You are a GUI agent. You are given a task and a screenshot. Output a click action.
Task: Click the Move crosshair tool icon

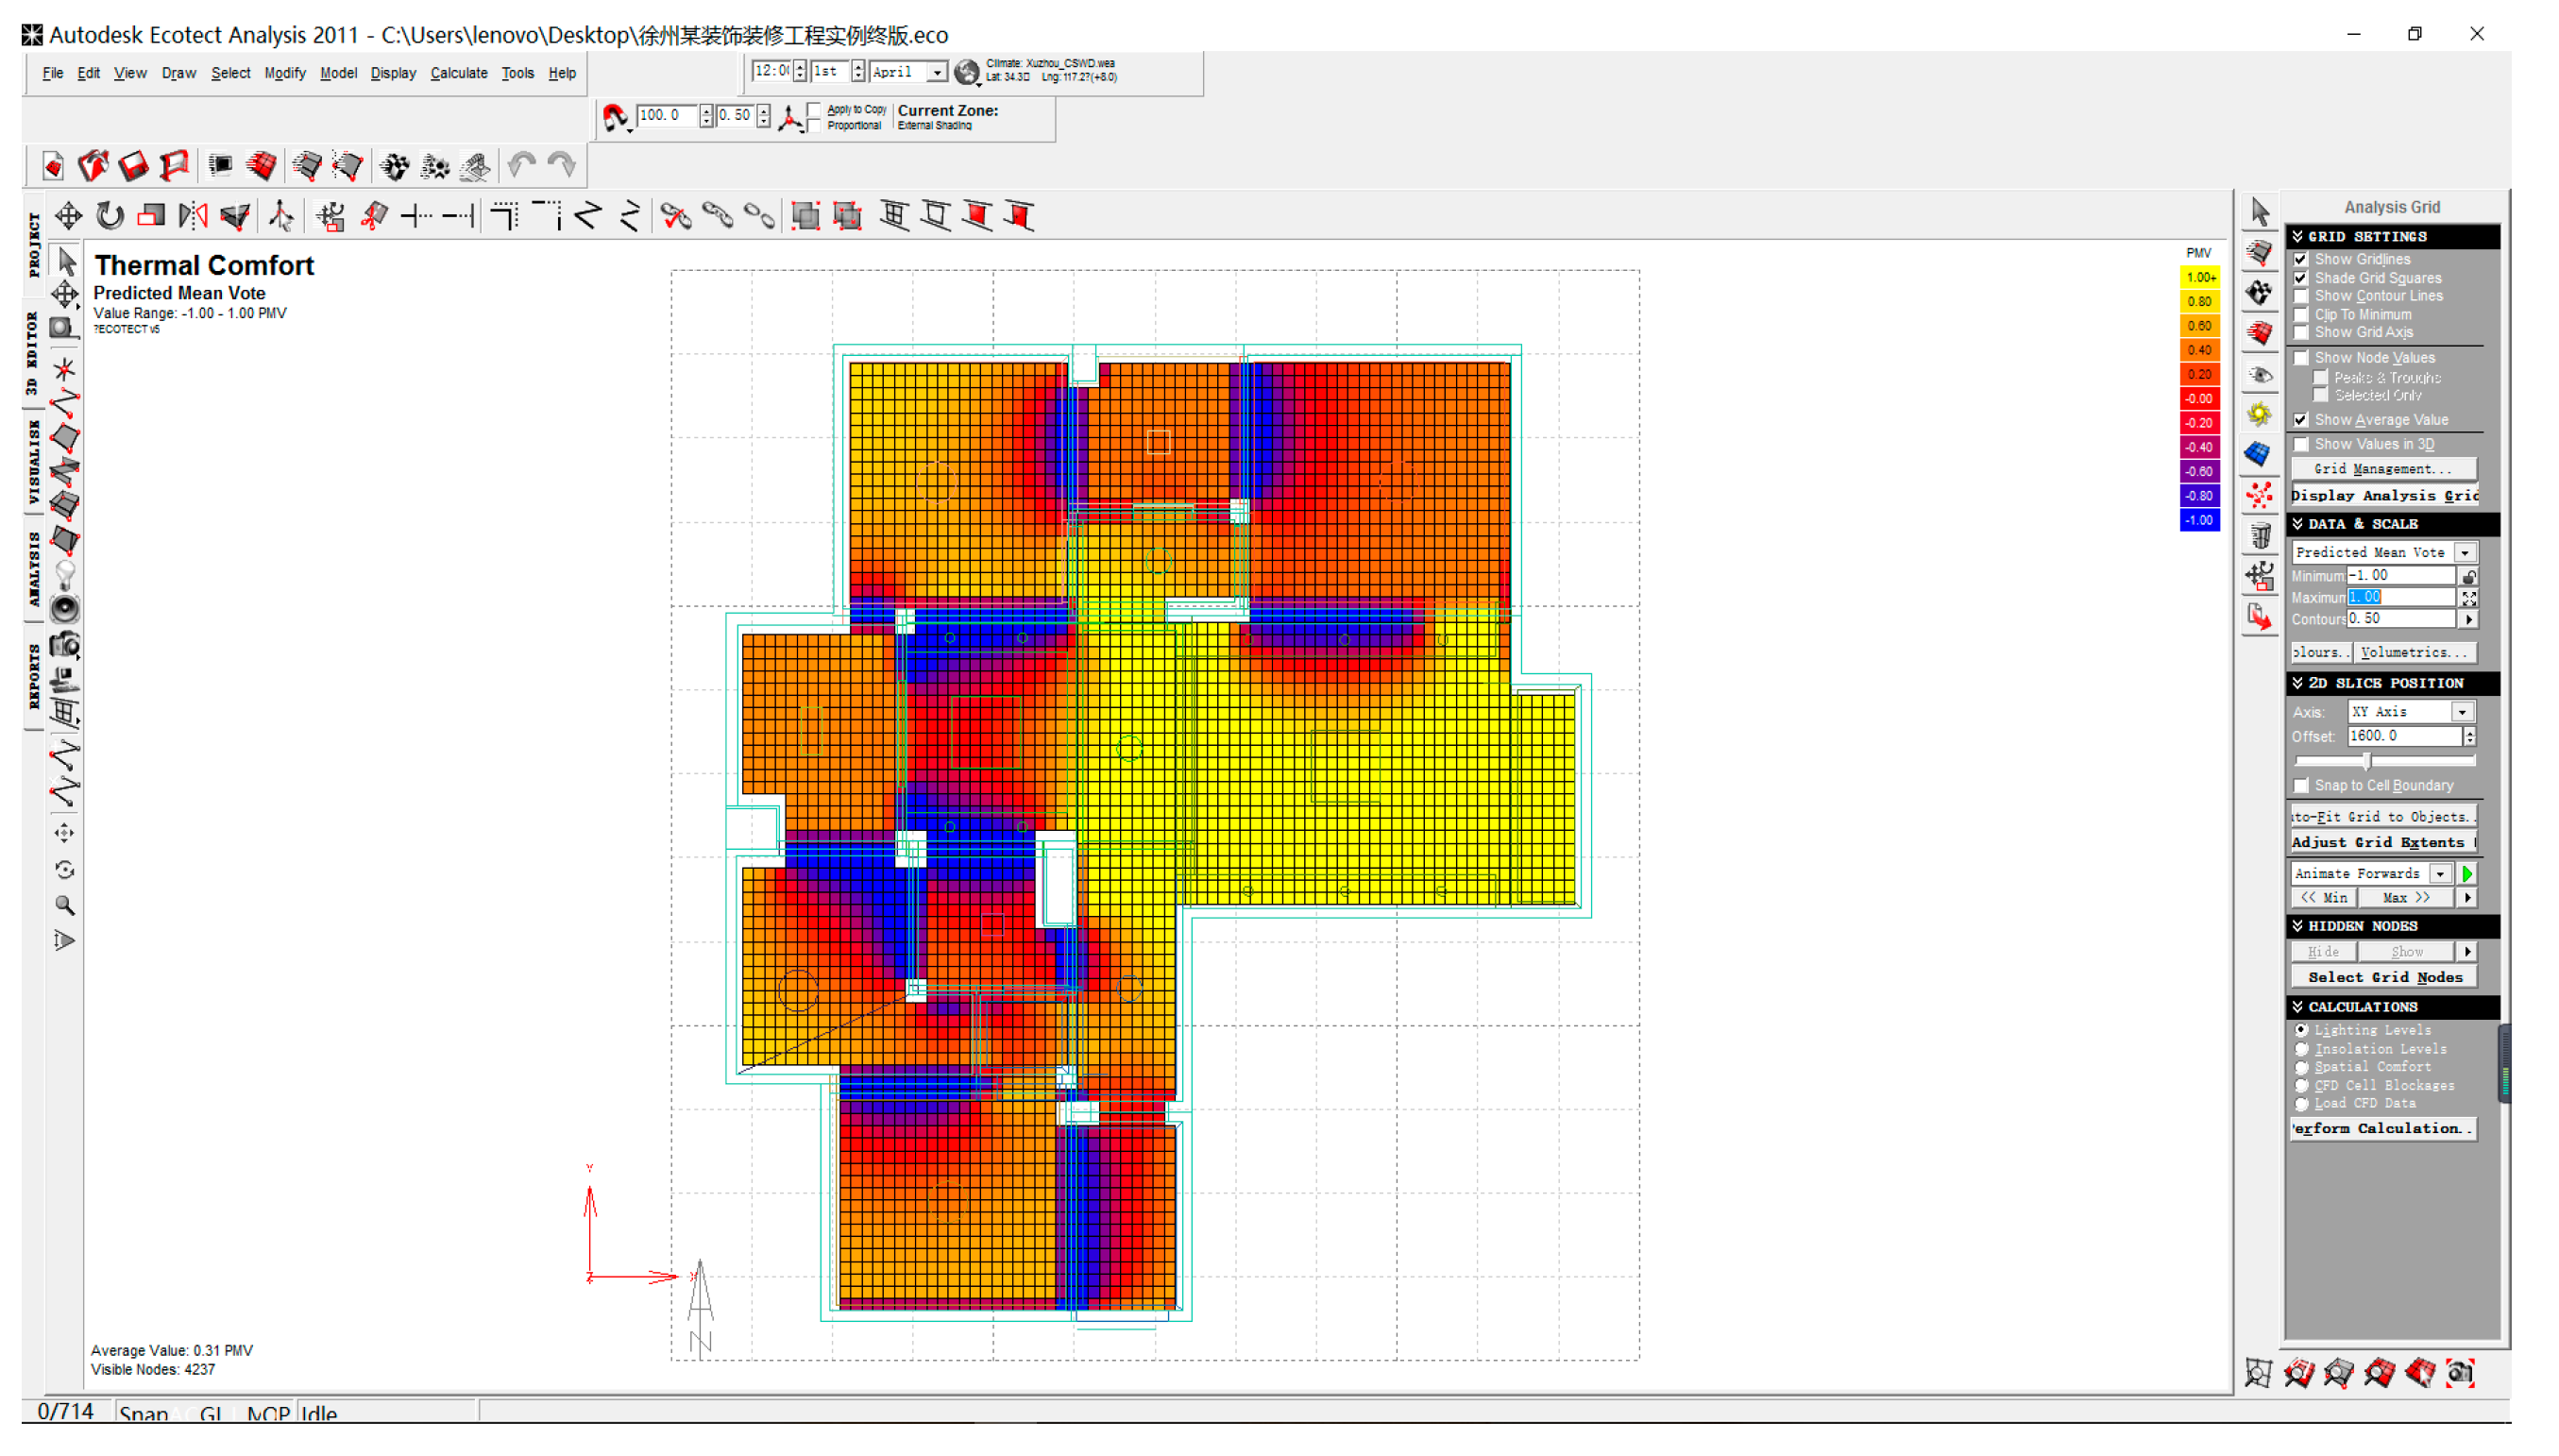[68, 216]
